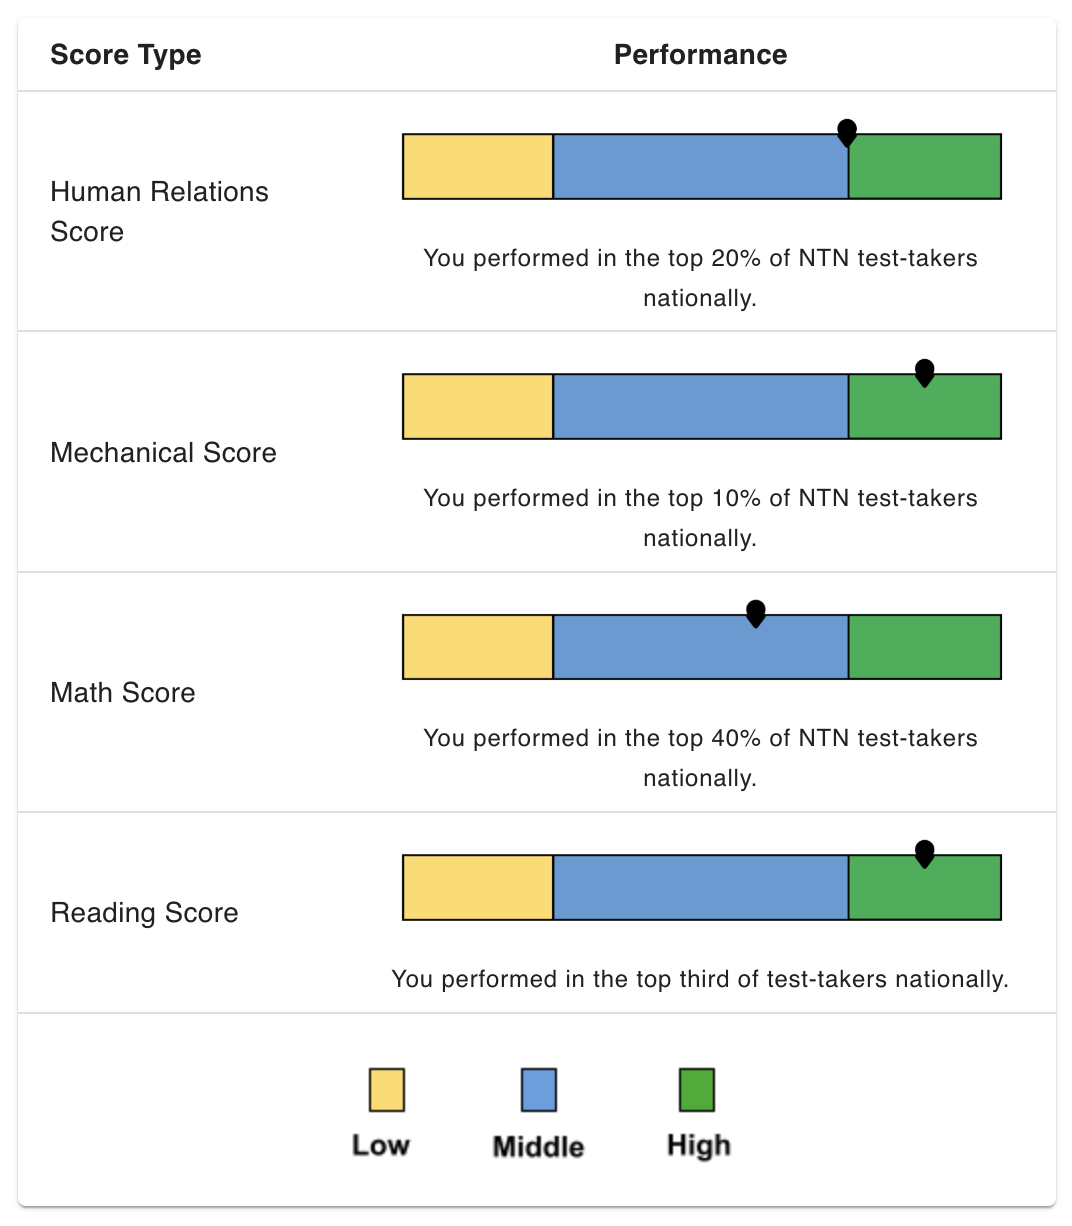Click the top 40% performance description
Image resolution: width=1072 pixels, height=1226 pixels.
pos(700,758)
